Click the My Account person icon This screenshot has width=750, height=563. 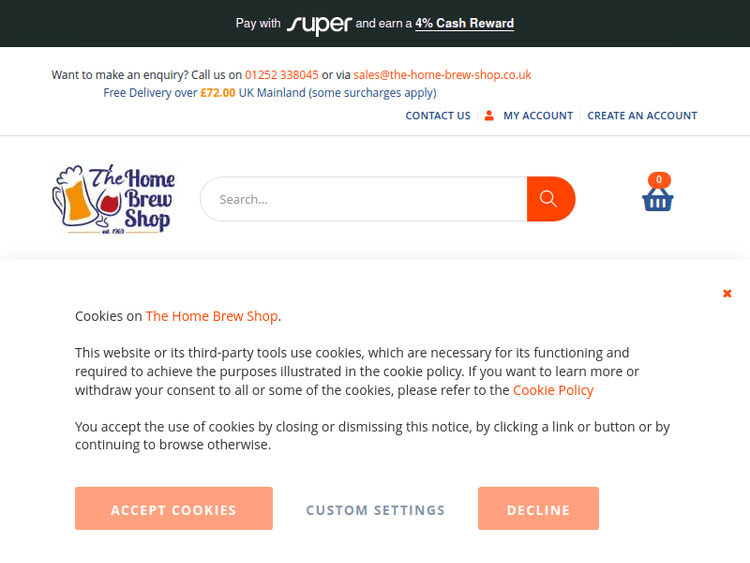(489, 116)
